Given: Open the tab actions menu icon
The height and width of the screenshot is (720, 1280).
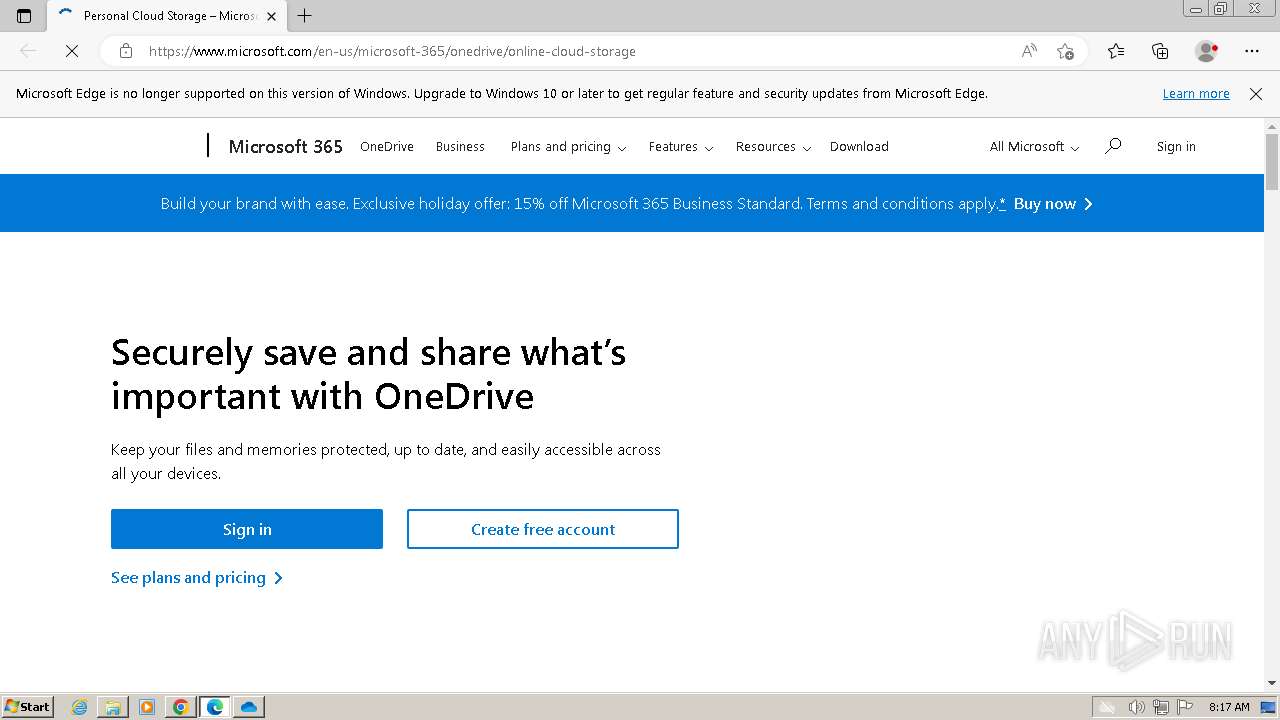Looking at the screenshot, I should [x=24, y=16].
